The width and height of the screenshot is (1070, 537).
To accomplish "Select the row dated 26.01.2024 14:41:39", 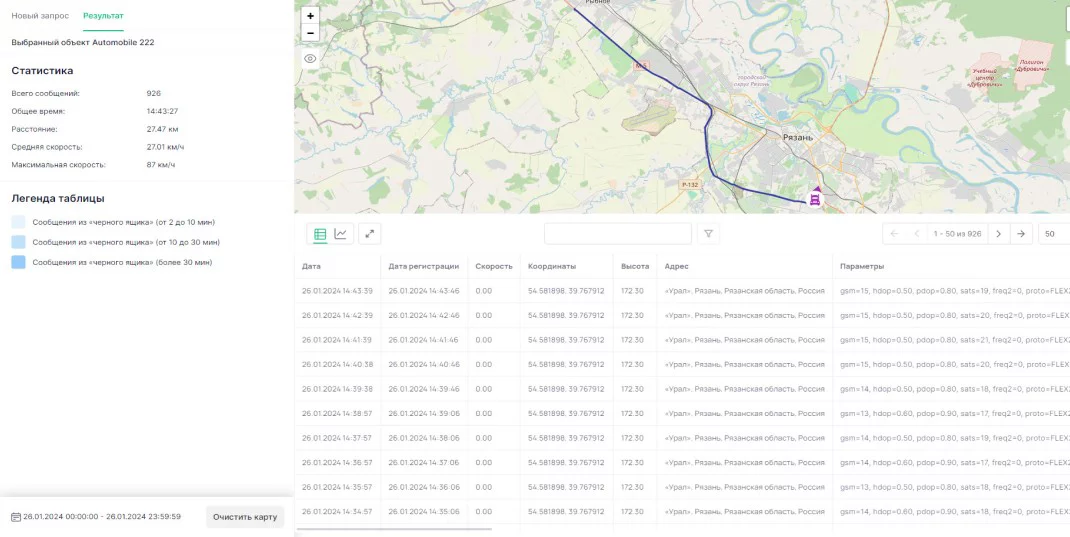I will pos(682,340).
